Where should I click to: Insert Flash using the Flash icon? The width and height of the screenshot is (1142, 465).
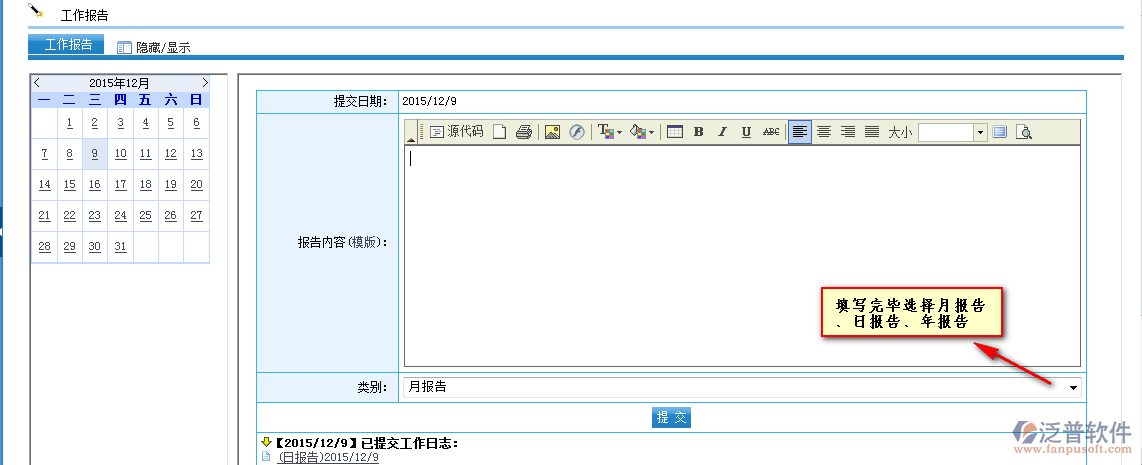pos(577,132)
